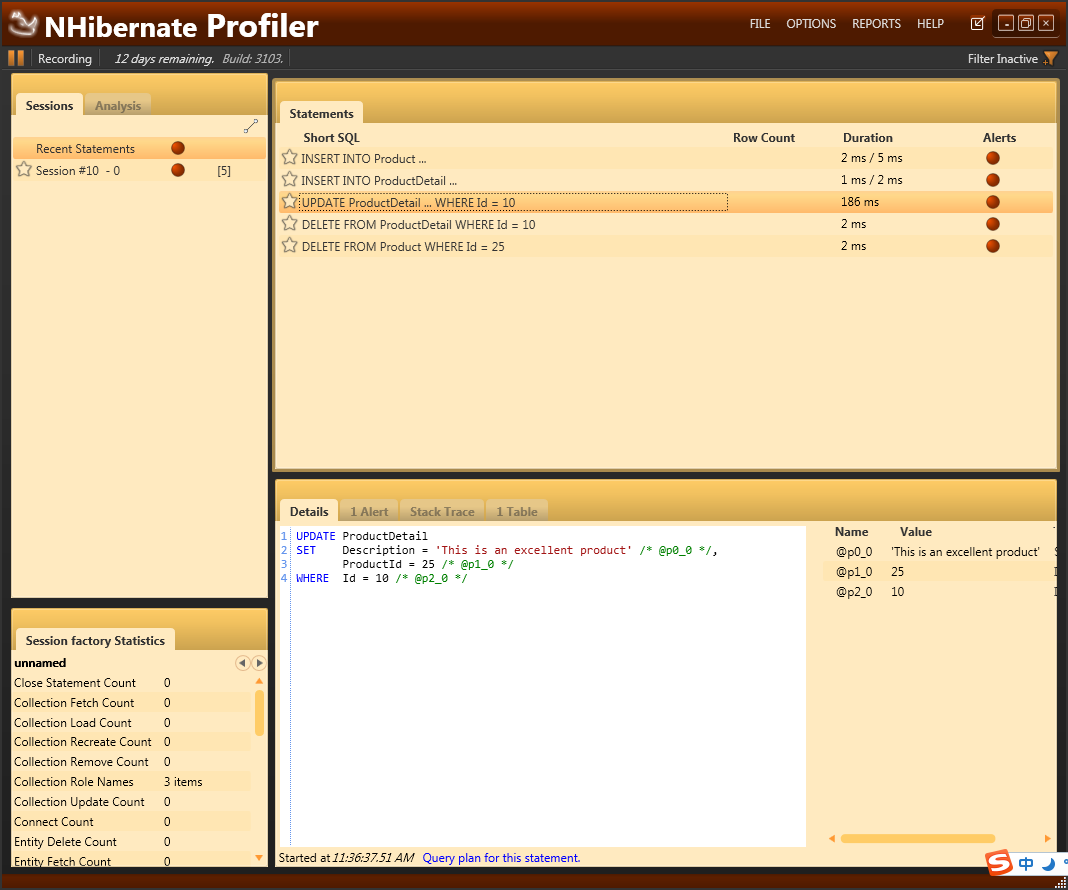Sort by Row Count column header
1068x890 pixels.
[764, 138]
